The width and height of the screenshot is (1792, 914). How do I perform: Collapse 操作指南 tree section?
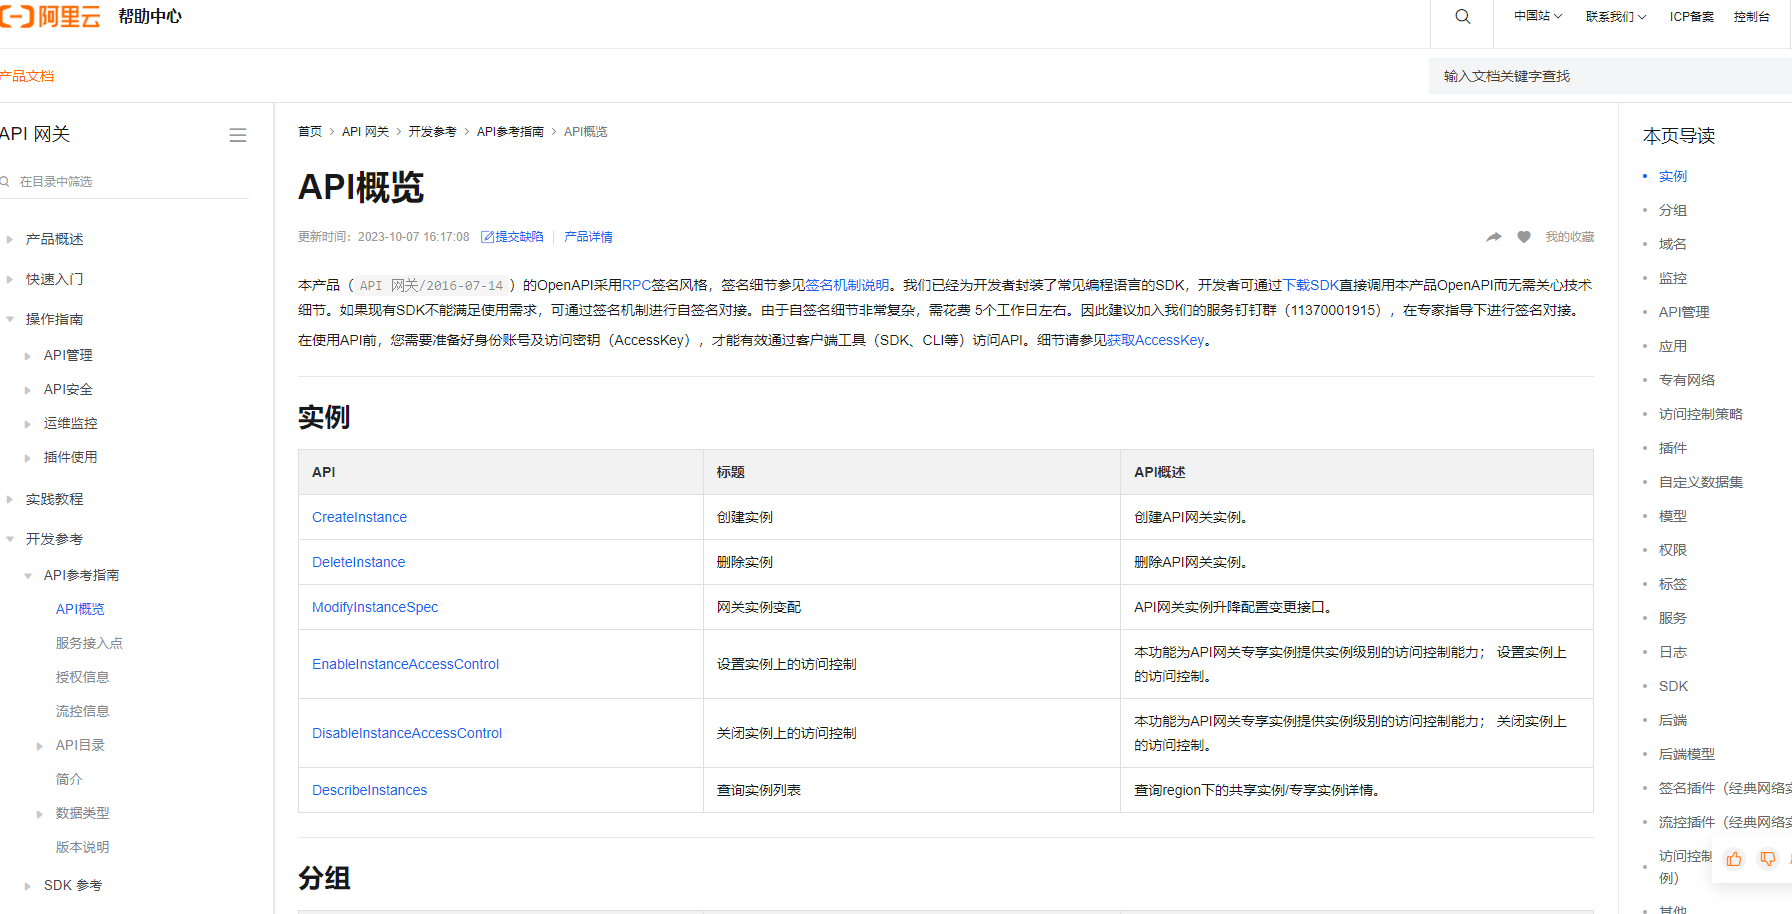[10, 319]
